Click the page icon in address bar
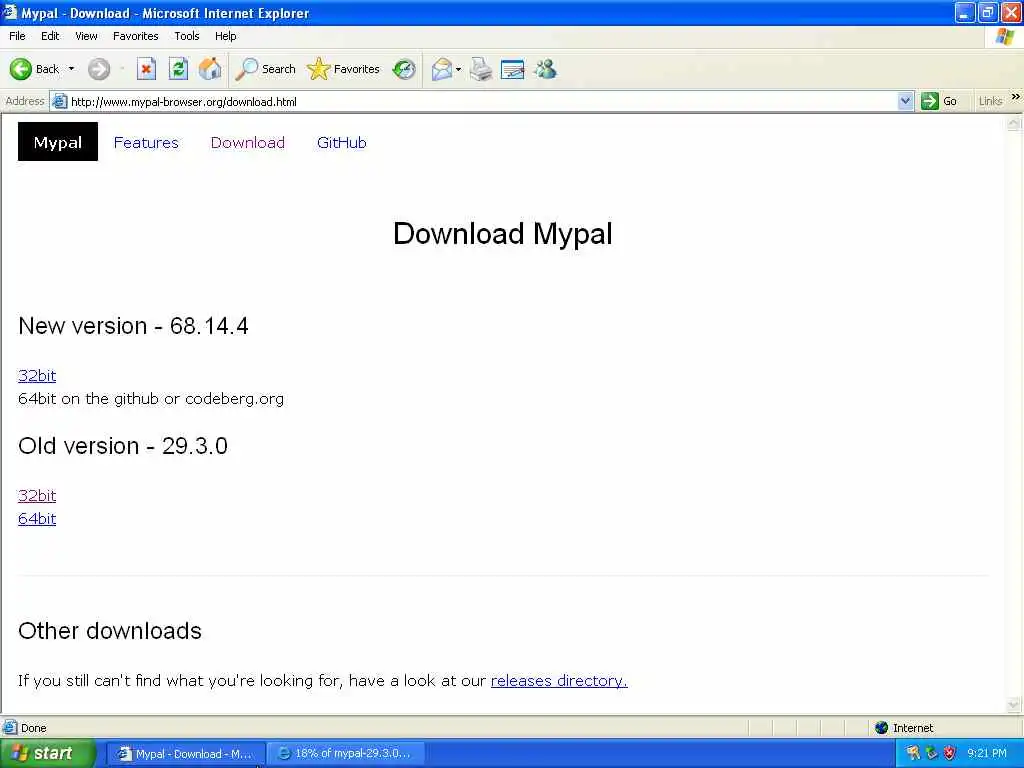Viewport: 1024px width, 768px height. 59,101
